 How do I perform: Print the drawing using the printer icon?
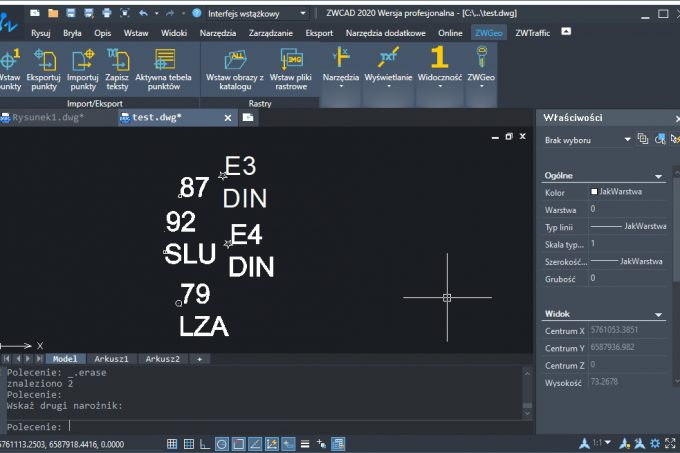(107, 13)
